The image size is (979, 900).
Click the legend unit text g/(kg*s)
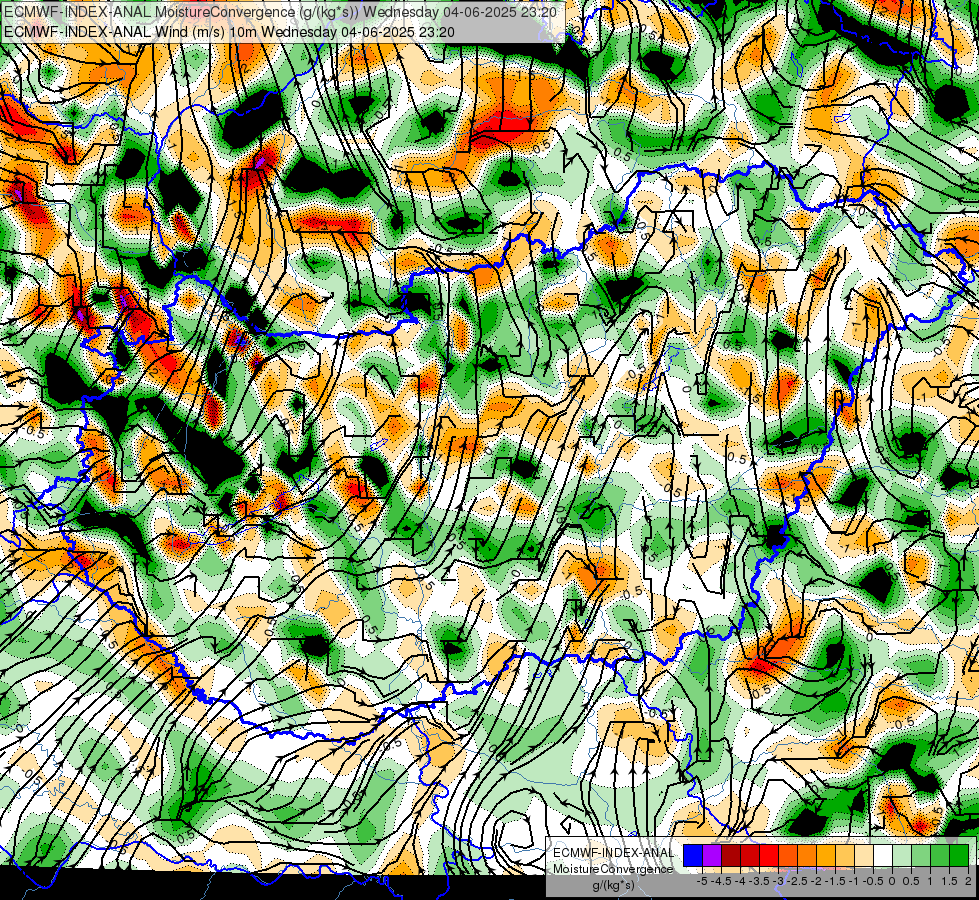(x=613, y=885)
